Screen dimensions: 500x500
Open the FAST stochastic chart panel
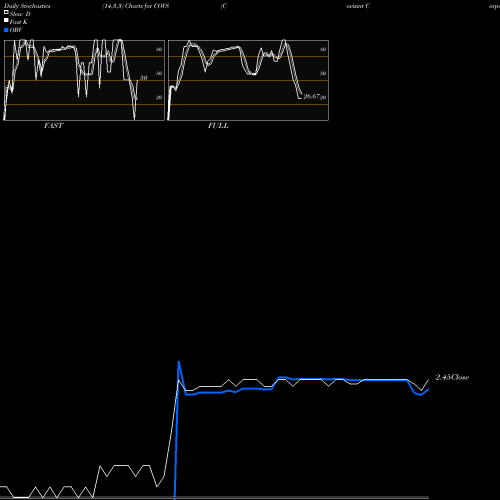[x=84, y=80]
